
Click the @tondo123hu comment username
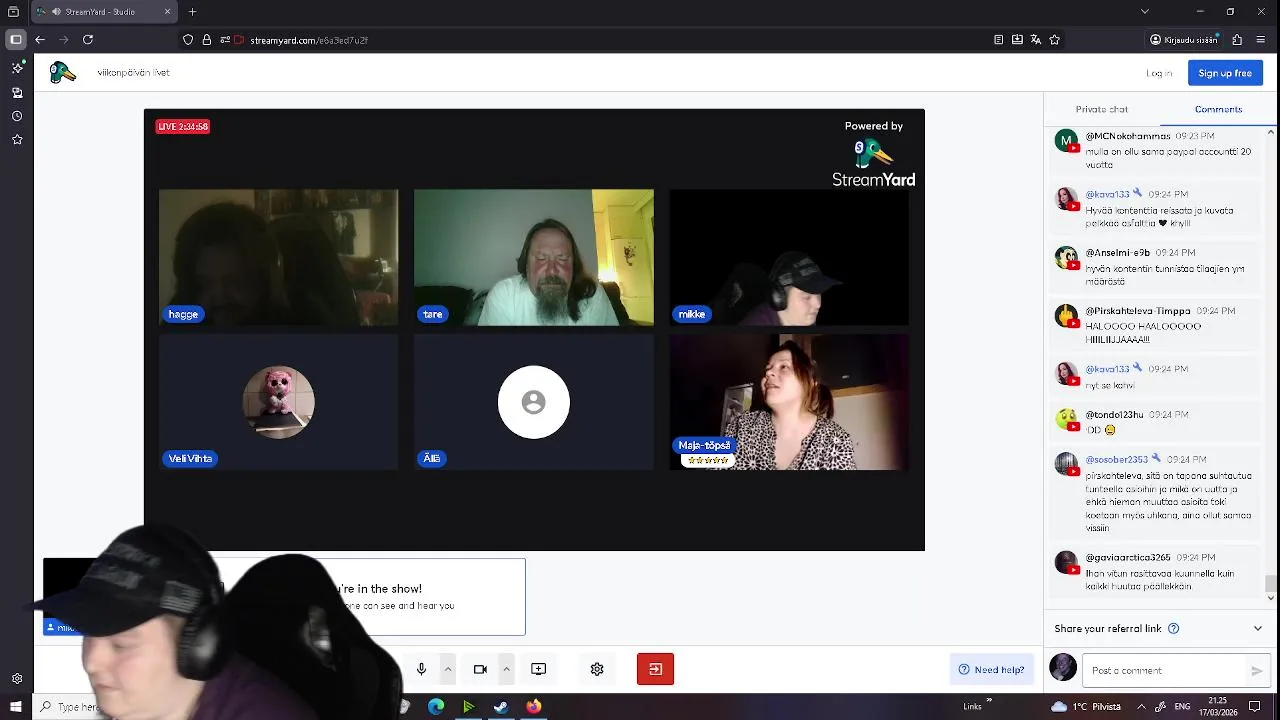1114,415
